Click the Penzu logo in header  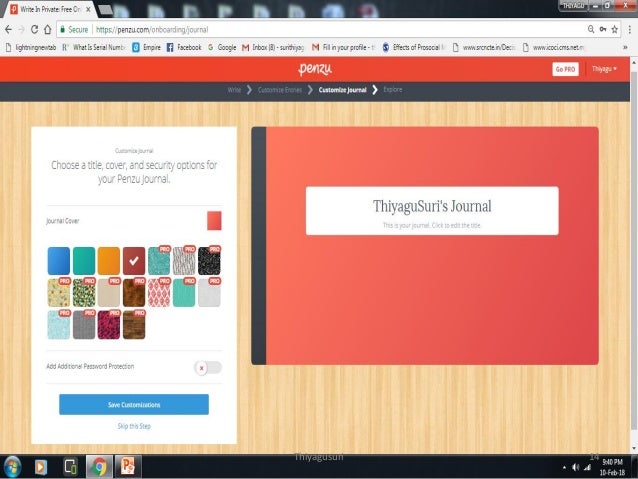tap(315, 69)
